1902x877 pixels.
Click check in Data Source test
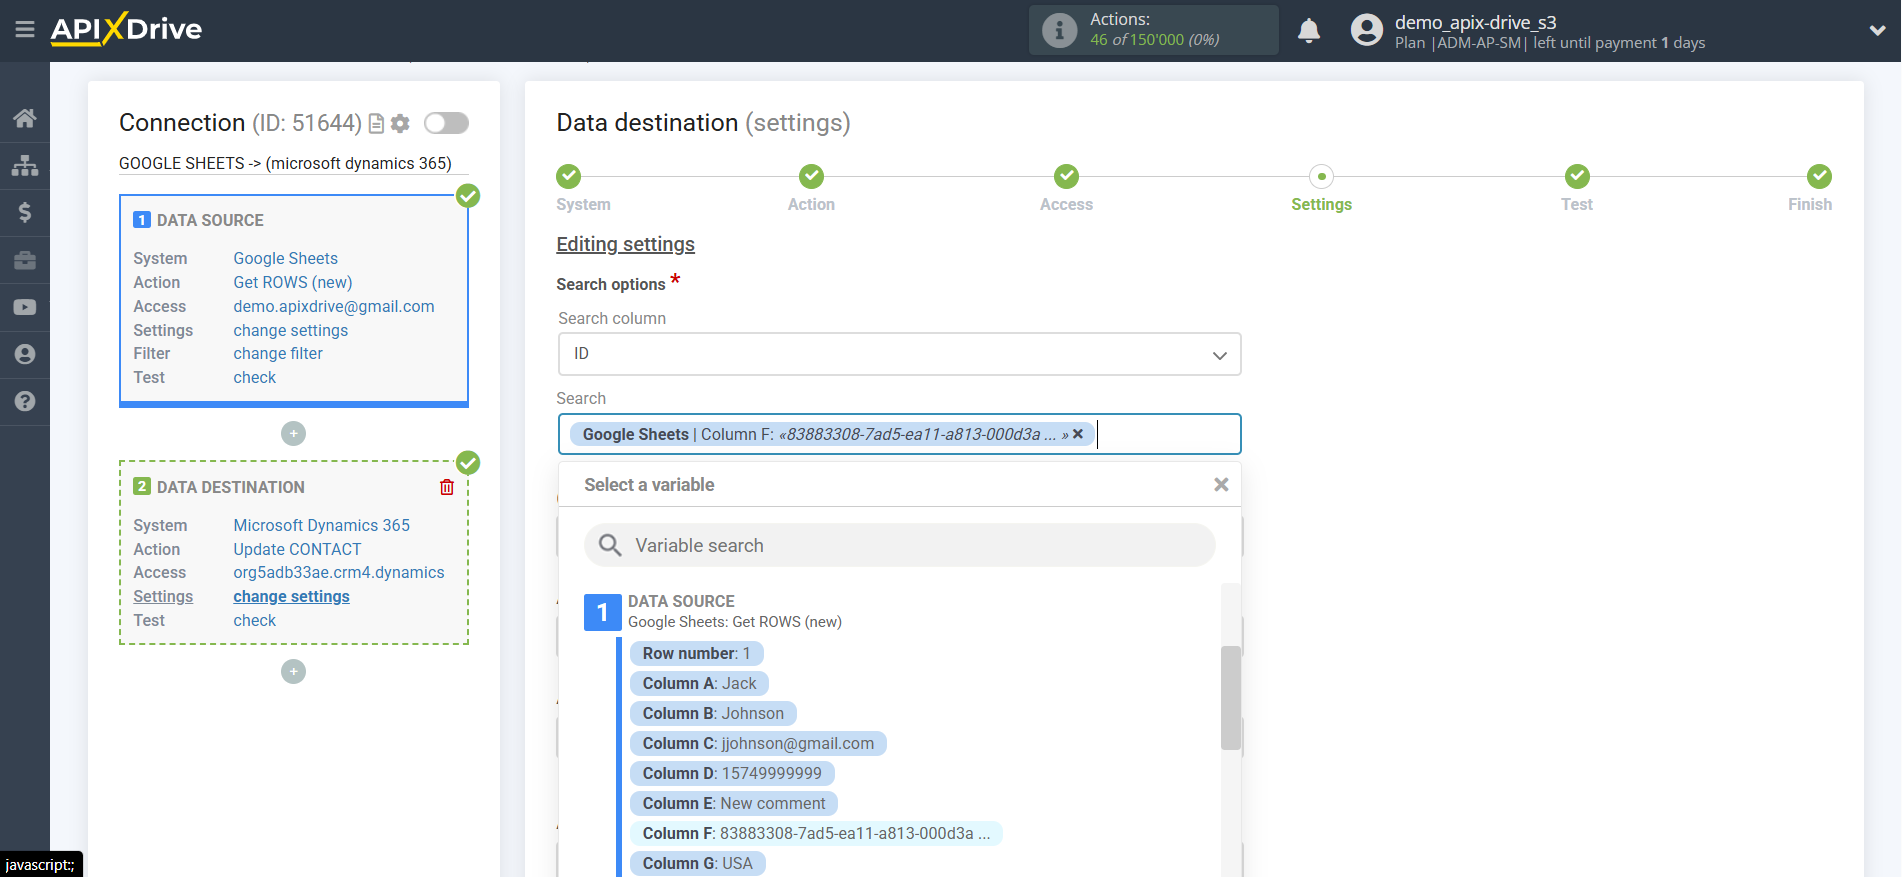pos(255,377)
